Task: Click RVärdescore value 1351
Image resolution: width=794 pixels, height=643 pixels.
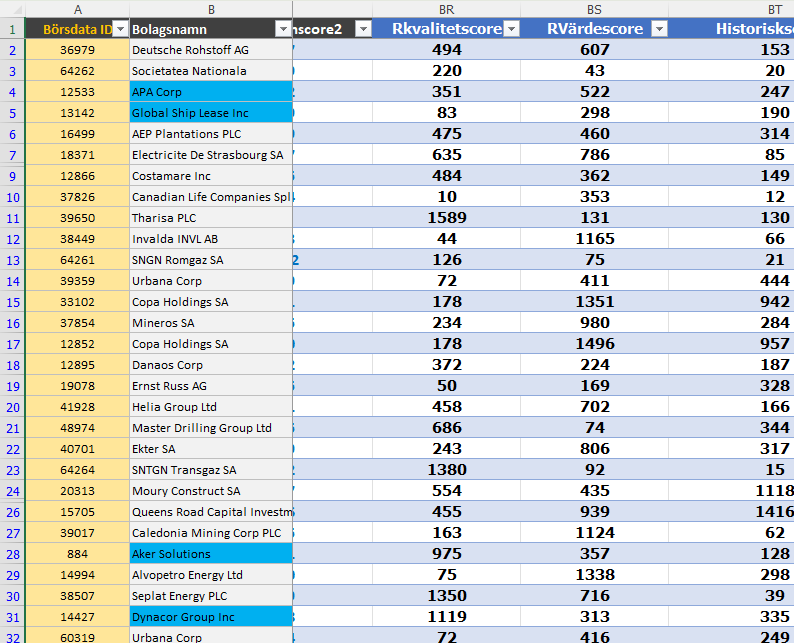Action: [x=594, y=302]
